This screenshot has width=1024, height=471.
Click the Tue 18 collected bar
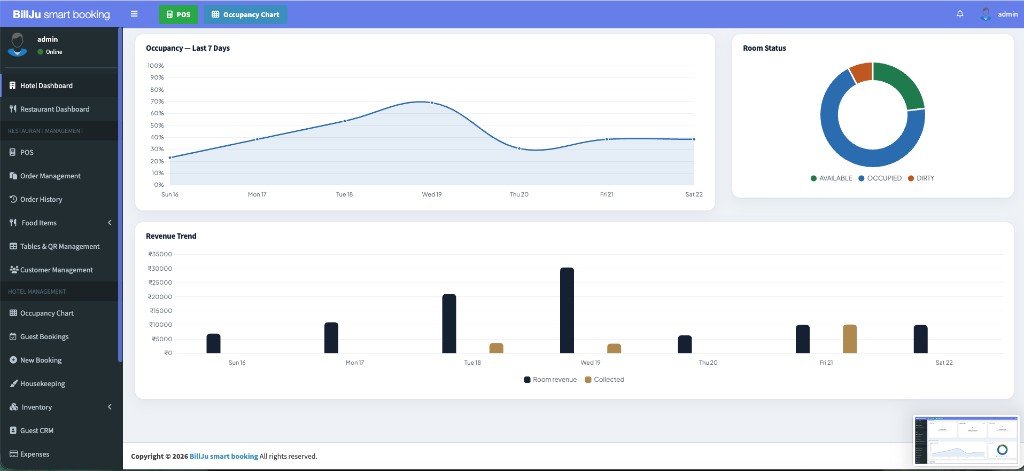[x=496, y=348]
